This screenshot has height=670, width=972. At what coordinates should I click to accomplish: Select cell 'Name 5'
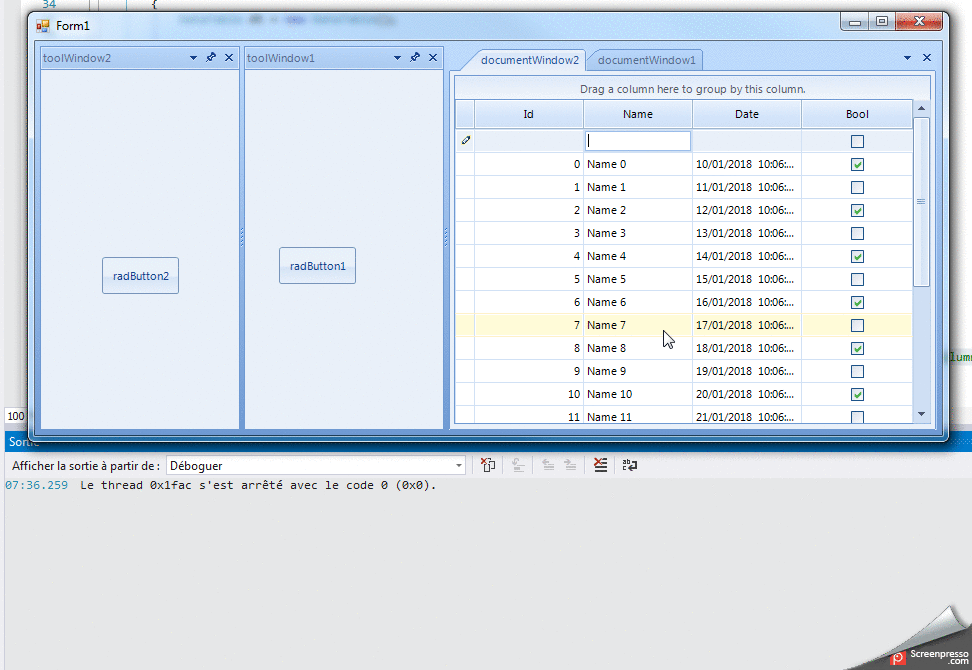638,279
